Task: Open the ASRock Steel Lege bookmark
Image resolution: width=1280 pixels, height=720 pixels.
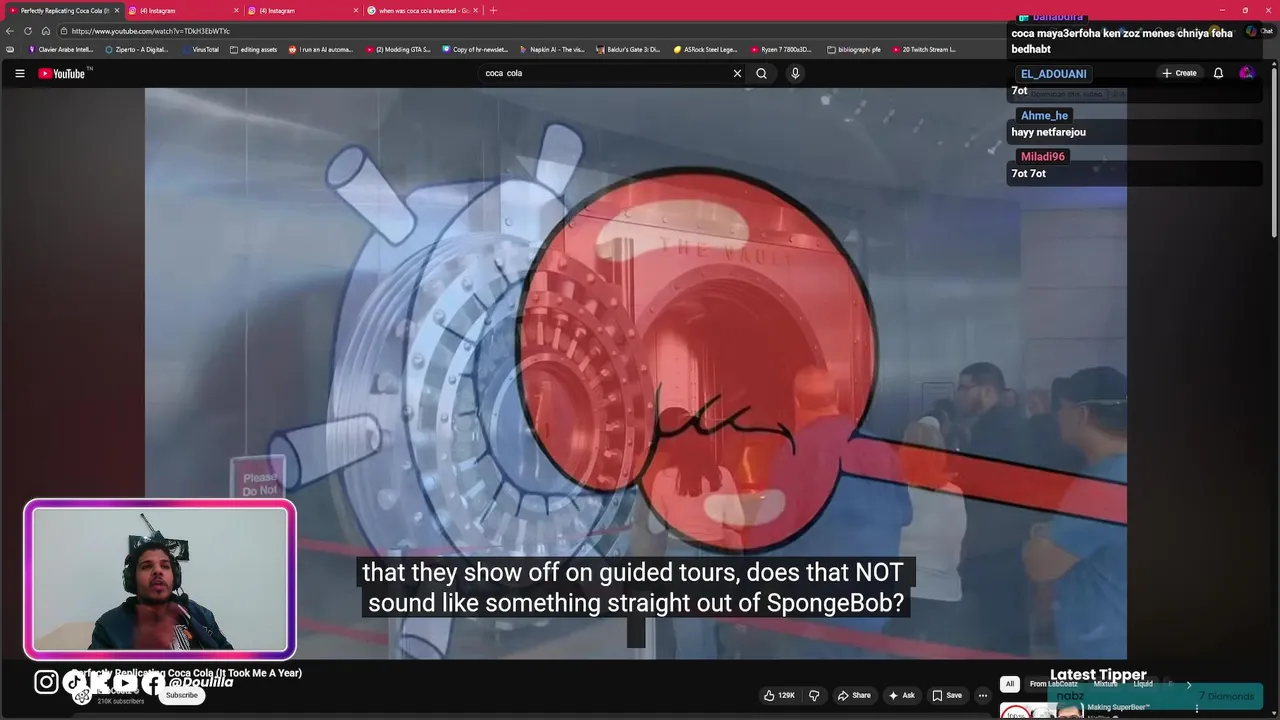Action: 705,49
